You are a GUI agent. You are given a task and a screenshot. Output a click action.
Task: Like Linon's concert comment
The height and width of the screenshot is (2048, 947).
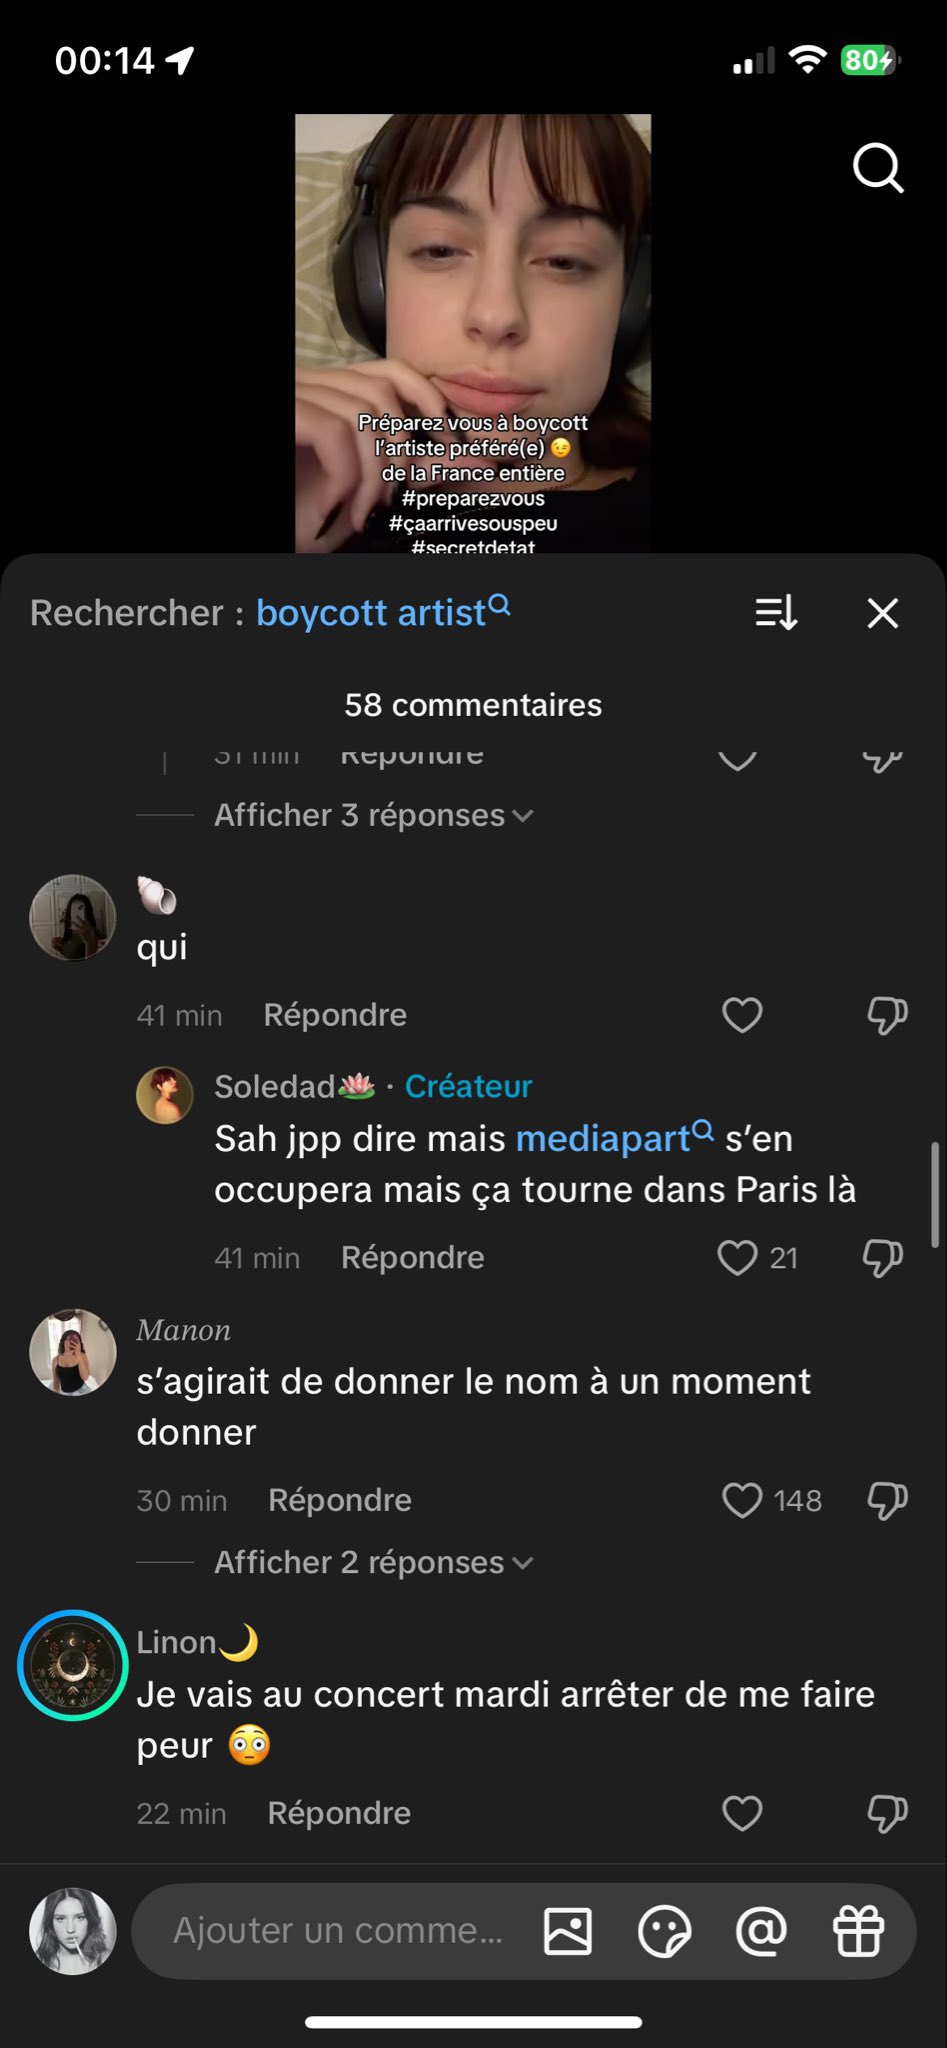click(x=742, y=1813)
